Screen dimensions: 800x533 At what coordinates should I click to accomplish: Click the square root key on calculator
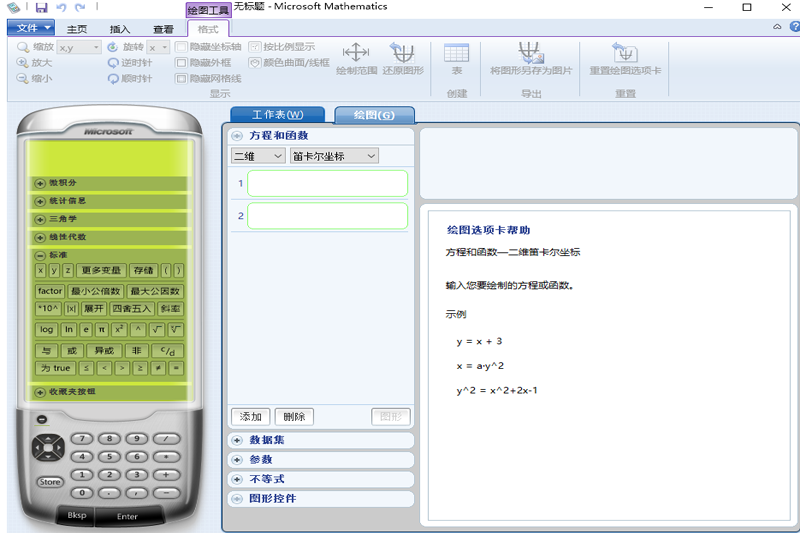point(157,329)
